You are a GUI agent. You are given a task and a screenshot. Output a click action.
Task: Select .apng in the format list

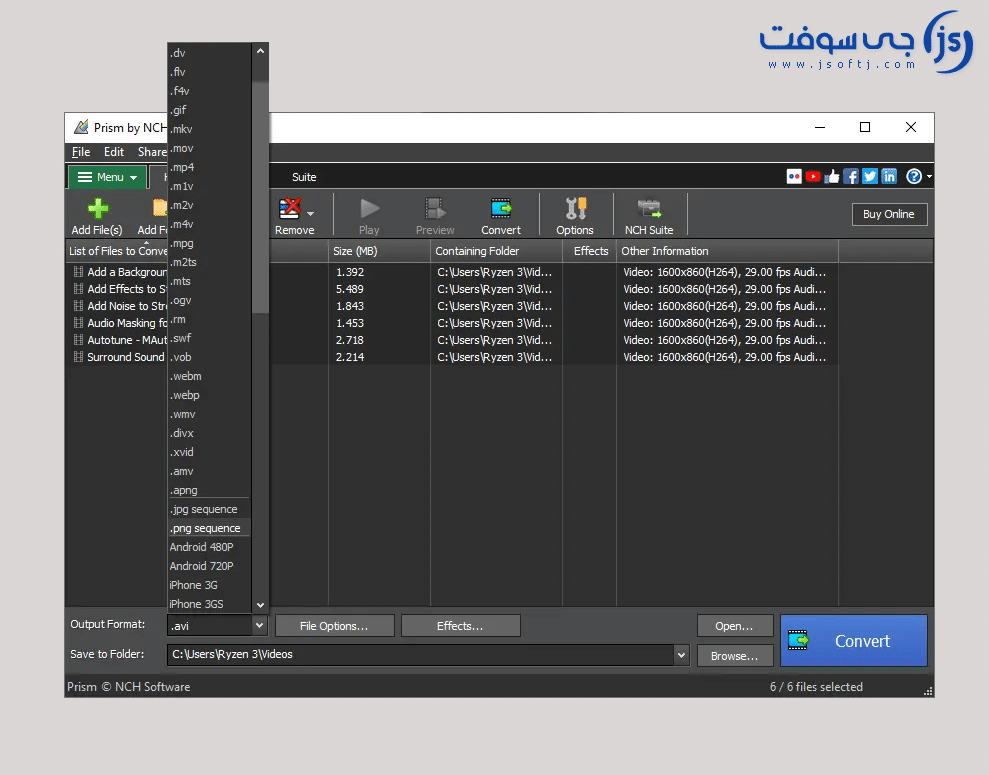pos(209,490)
